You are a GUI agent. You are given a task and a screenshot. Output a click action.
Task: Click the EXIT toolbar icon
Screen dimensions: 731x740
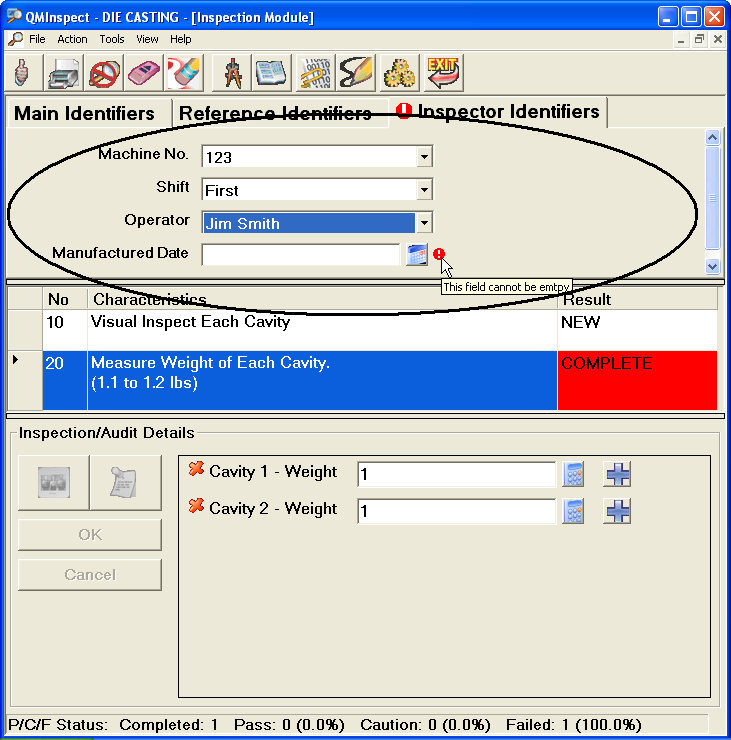(x=442, y=72)
